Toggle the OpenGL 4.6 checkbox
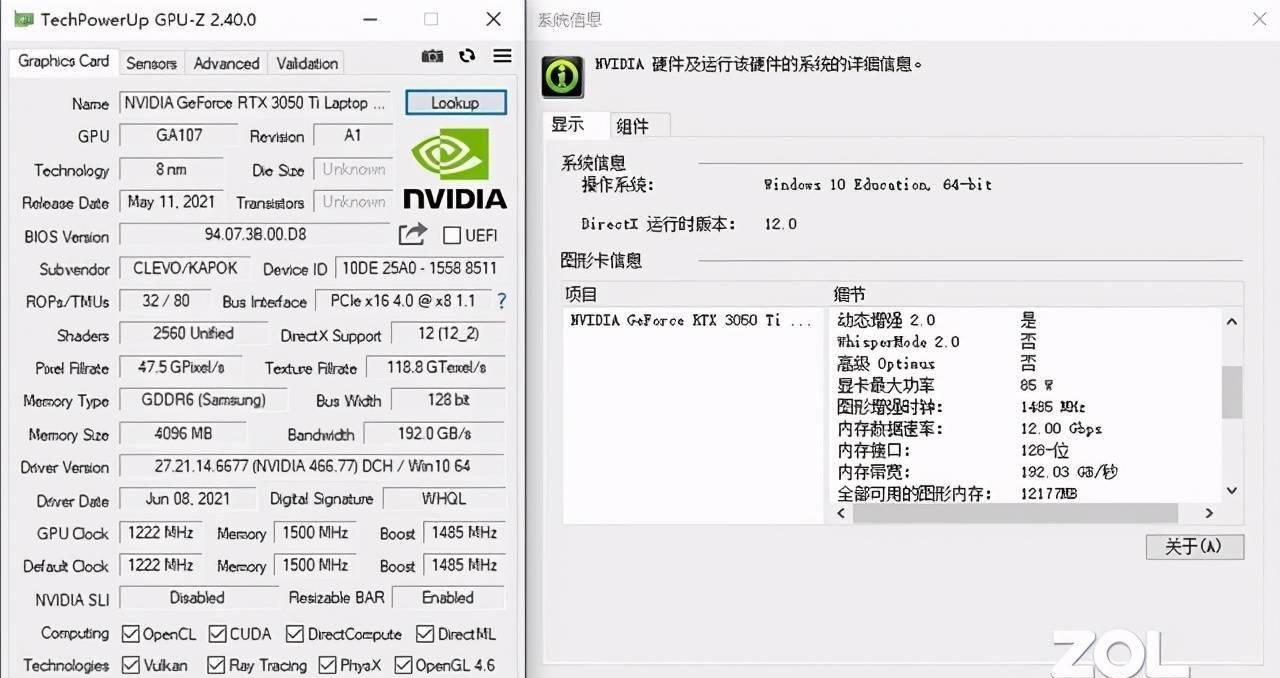 click(403, 665)
